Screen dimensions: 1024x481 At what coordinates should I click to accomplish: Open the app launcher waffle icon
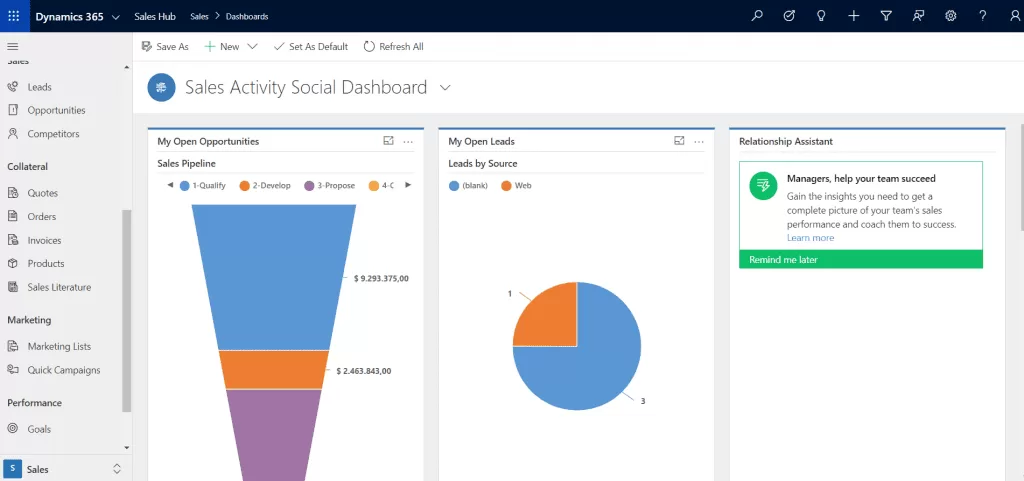click(13, 16)
